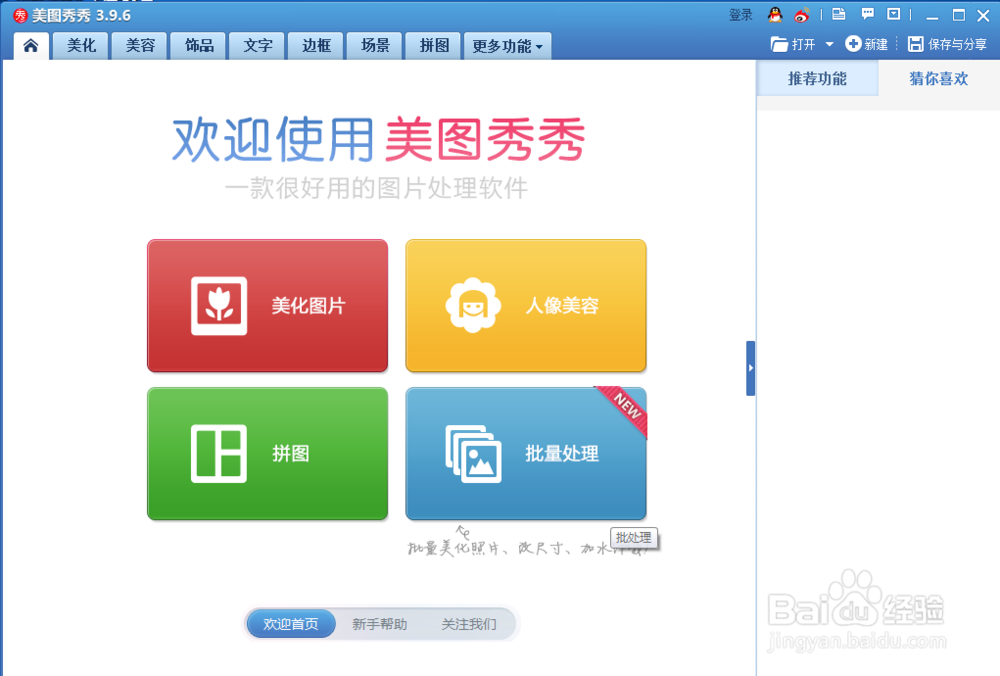This screenshot has width=1000, height=676.
Task: Open the blue 批量处理 tile
Action: pyautogui.click(x=526, y=453)
